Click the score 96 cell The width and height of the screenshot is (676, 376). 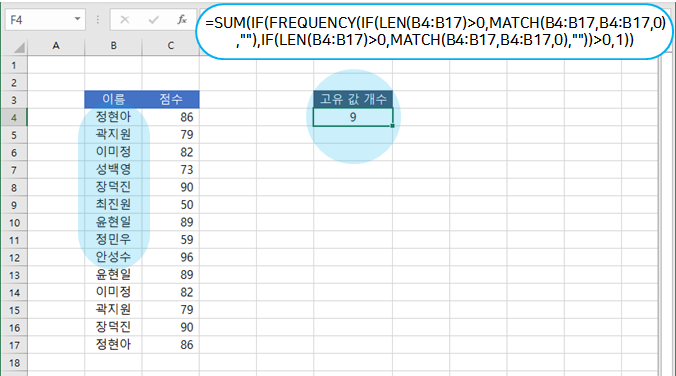171,257
